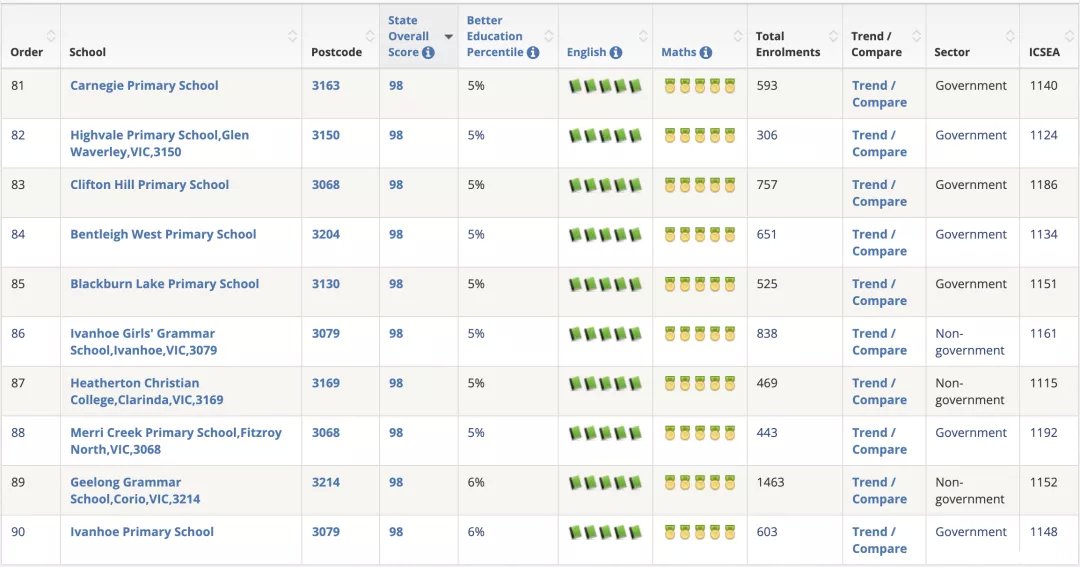This screenshot has width=1080, height=567.
Task: Sort by School column using sort arrows
Action: tap(293, 36)
